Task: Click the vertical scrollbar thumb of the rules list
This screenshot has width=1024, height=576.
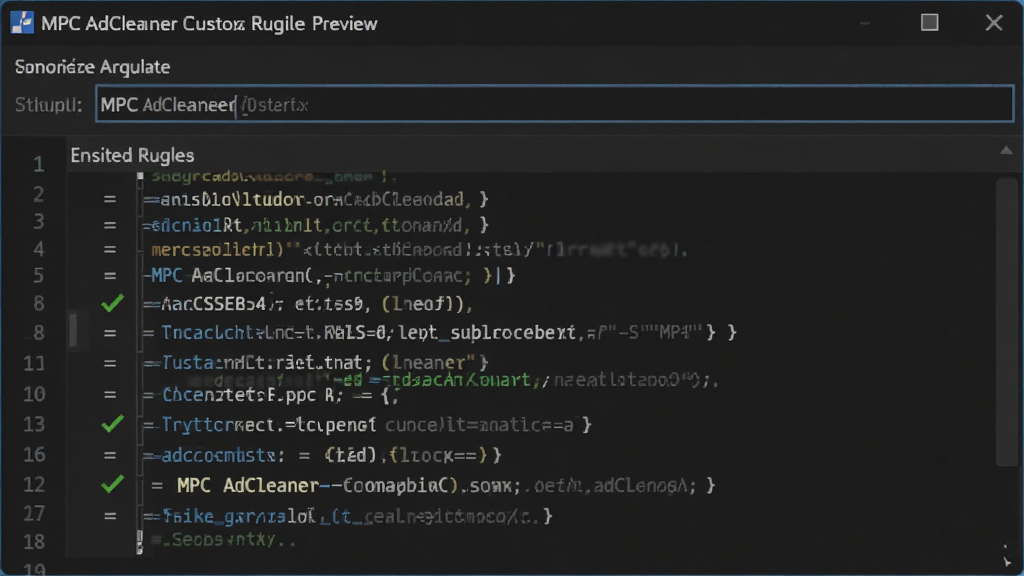Action: tap(1006, 322)
